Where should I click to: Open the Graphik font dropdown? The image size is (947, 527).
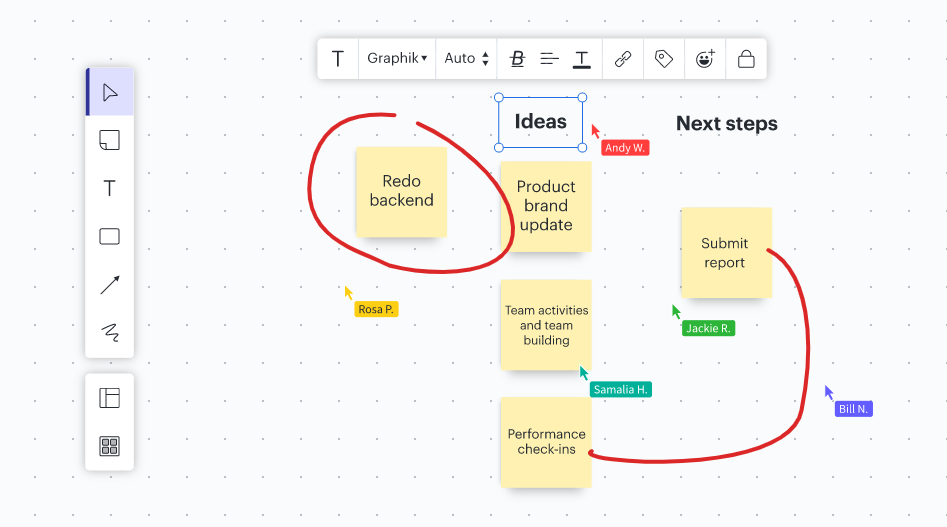pyautogui.click(x=397, y=59)
